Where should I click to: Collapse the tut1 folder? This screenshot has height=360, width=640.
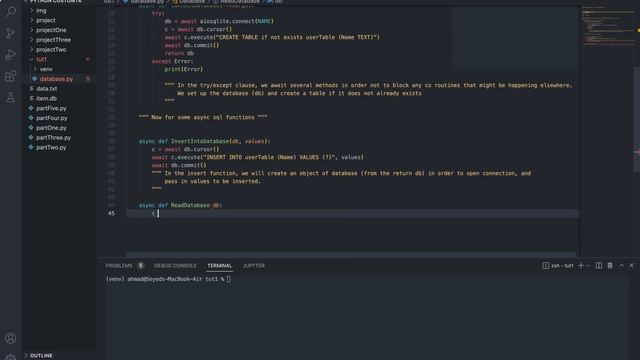pyautogui.click(x=32, y=59)
